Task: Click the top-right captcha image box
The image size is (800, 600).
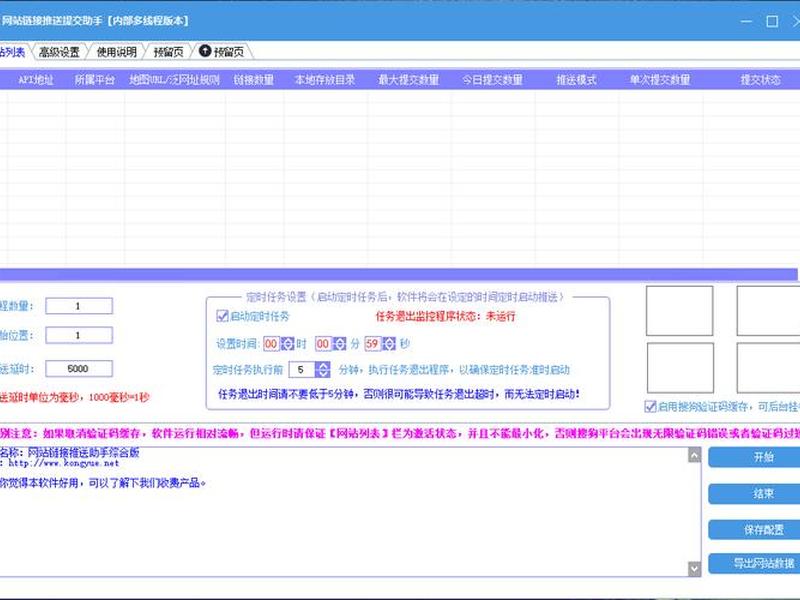Action: click(768, 311)
